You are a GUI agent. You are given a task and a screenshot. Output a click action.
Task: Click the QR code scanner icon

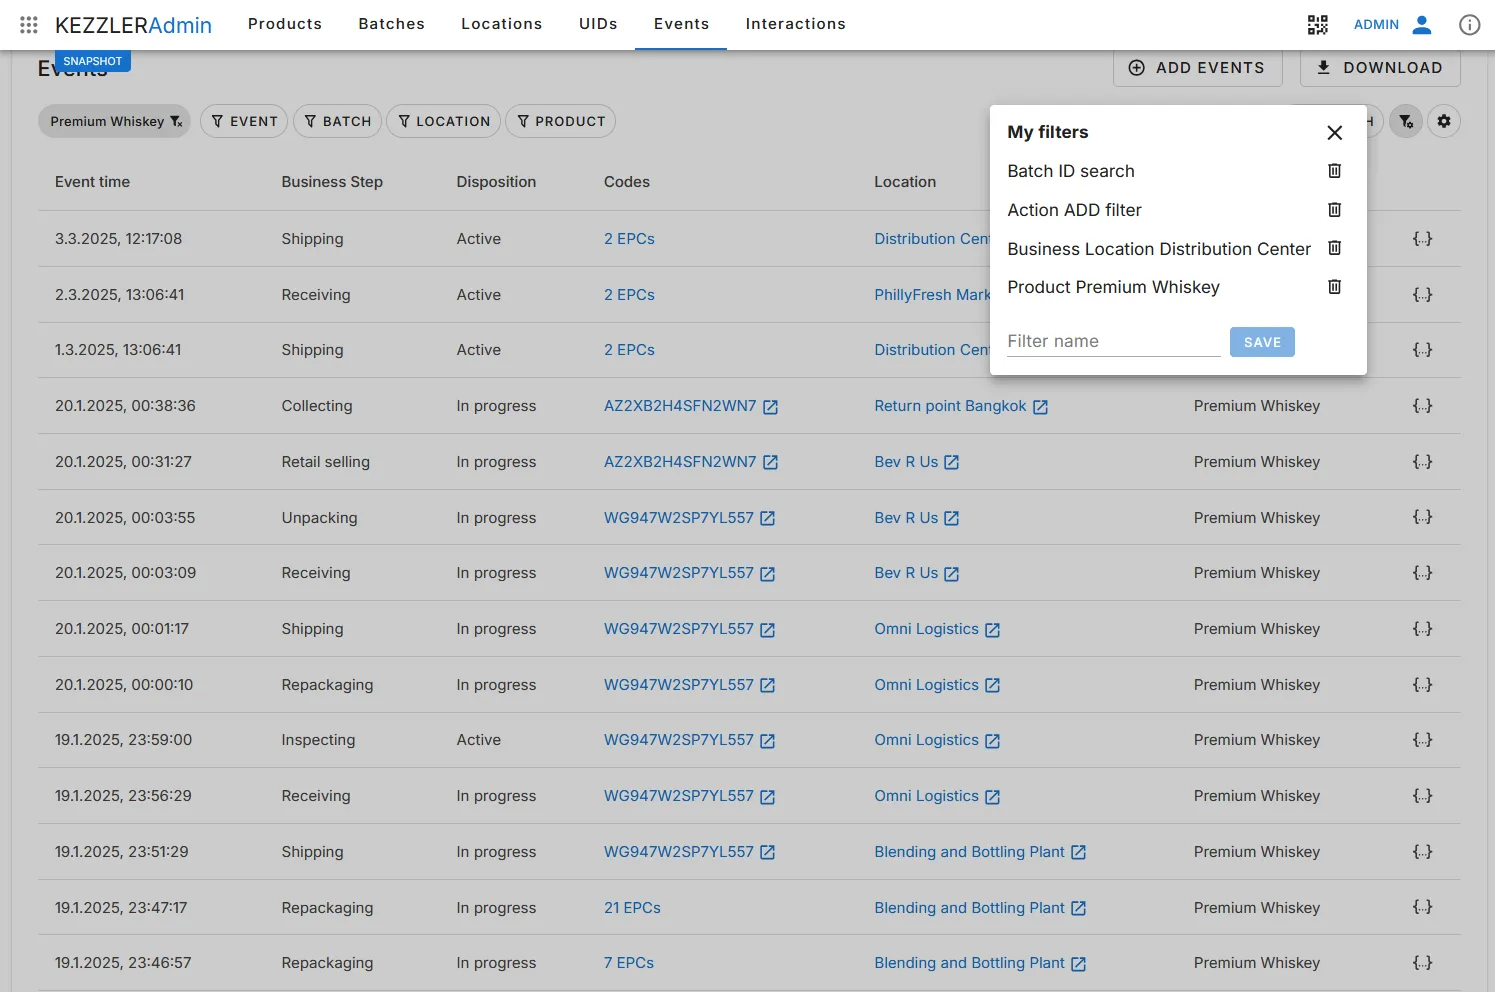point(1317,25)
